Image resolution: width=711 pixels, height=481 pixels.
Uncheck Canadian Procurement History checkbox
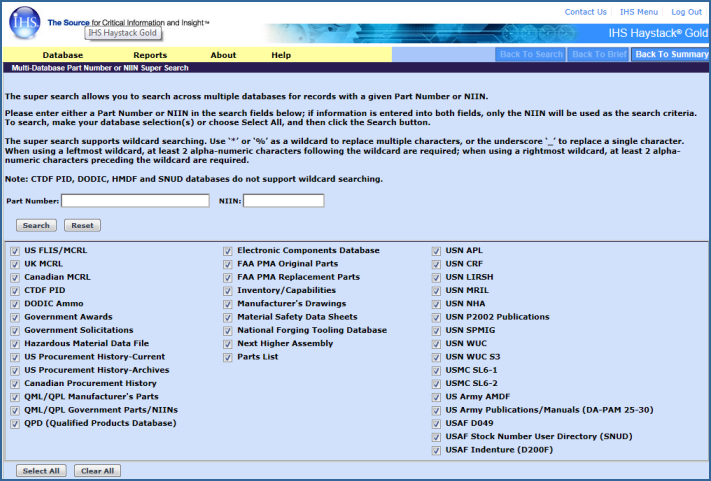(x=15, y=384)
